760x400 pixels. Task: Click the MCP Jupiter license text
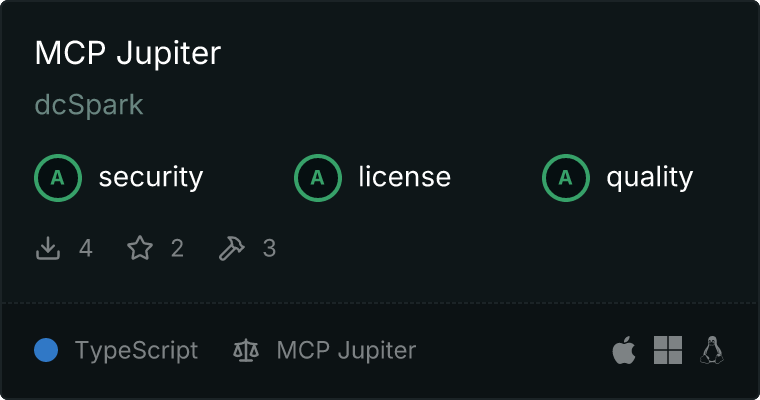pos(347,351)
